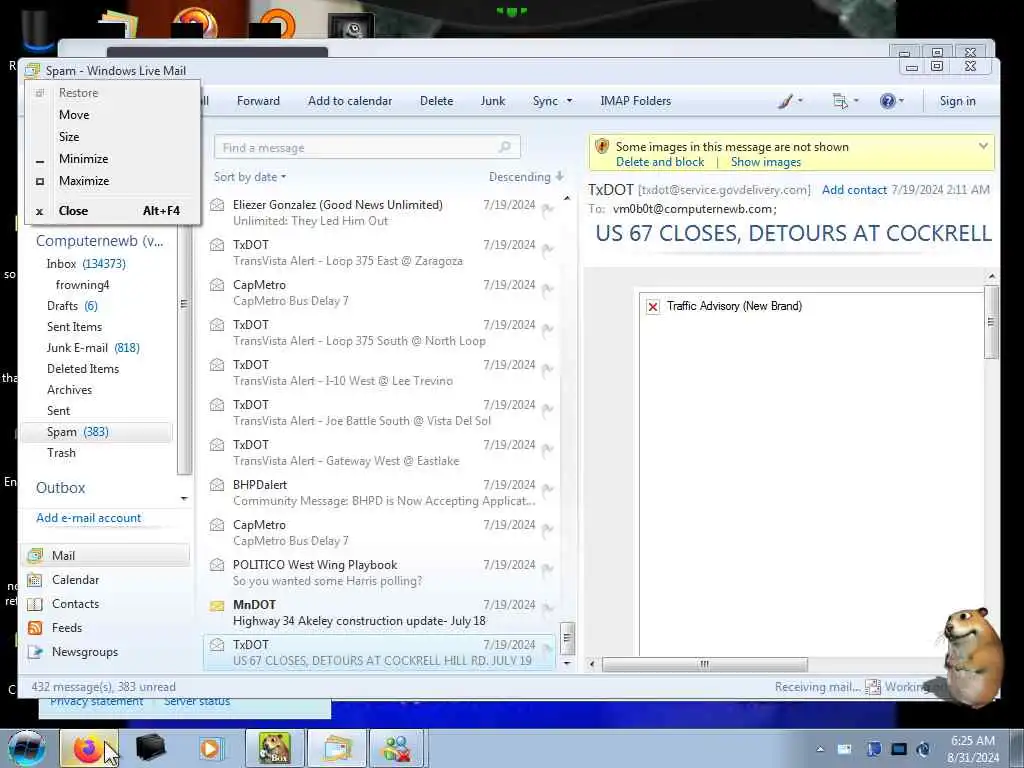Viewport: 1024px width, 768px height.
Task: Open the Sort by date dropdown
Action: (250, 177)
